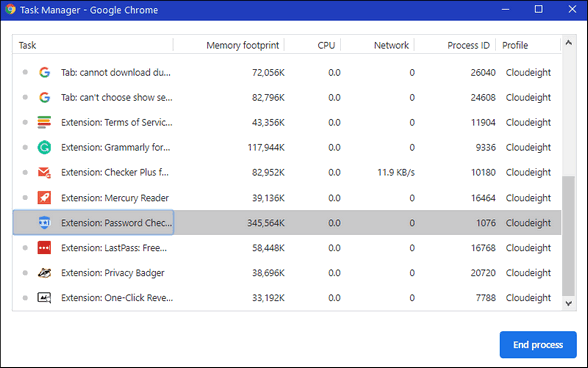Select 'Extension: Password Chec...' row
This screenshot has width=588, height=368.
tap(287, 222)
